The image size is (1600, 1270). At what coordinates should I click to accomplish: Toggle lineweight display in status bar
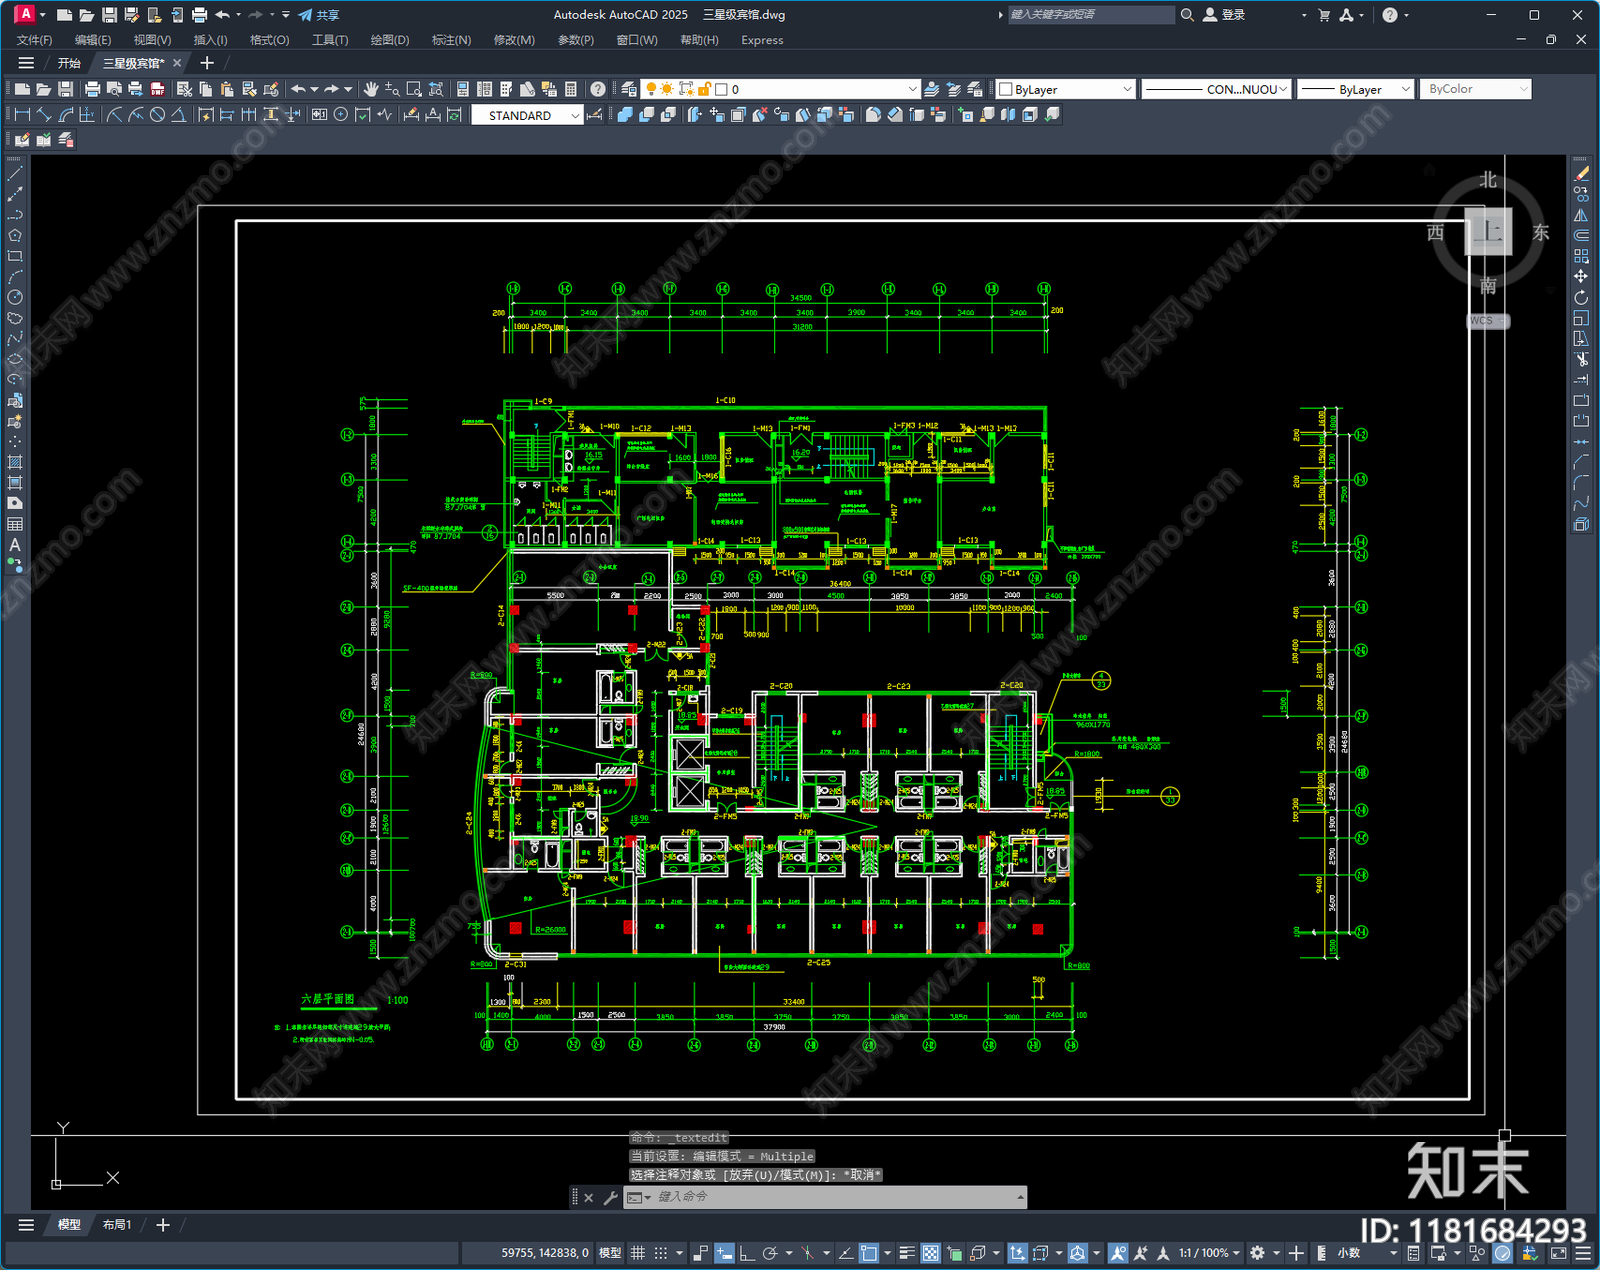click(907, 1253)
